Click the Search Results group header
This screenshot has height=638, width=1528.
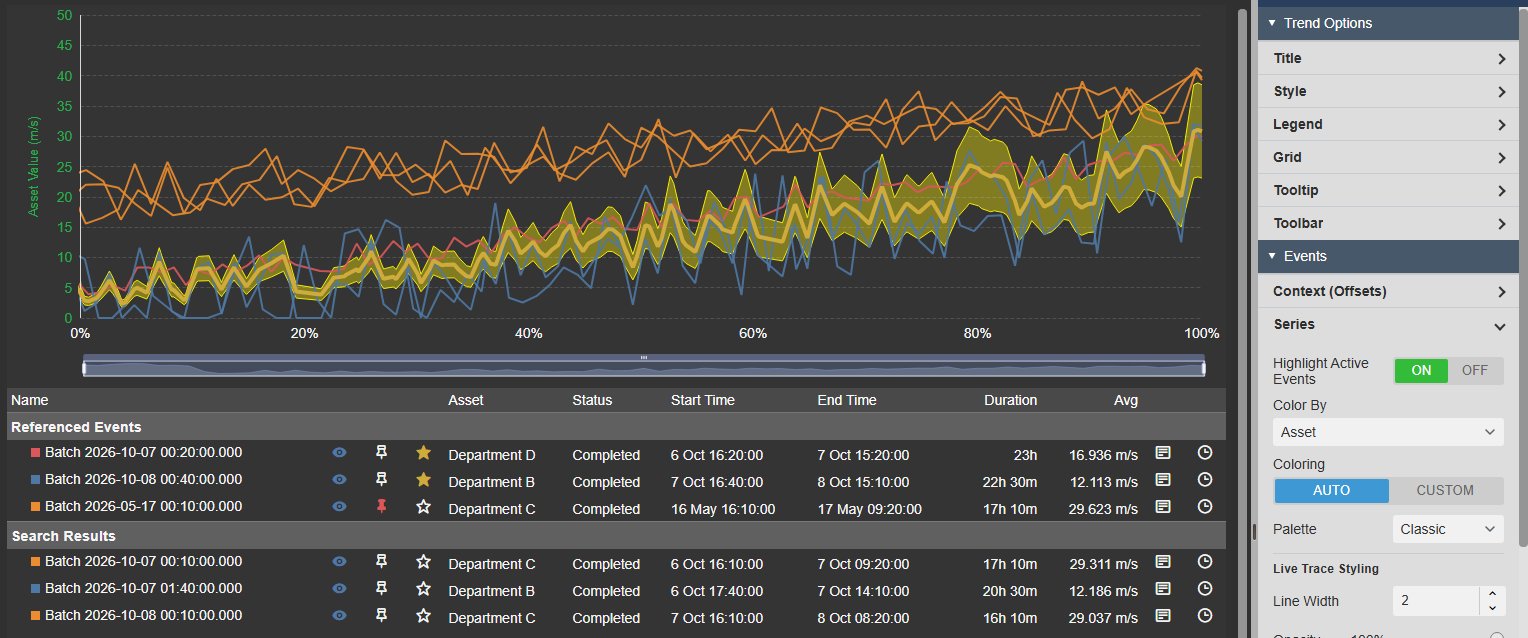click(x=616, y=535)
